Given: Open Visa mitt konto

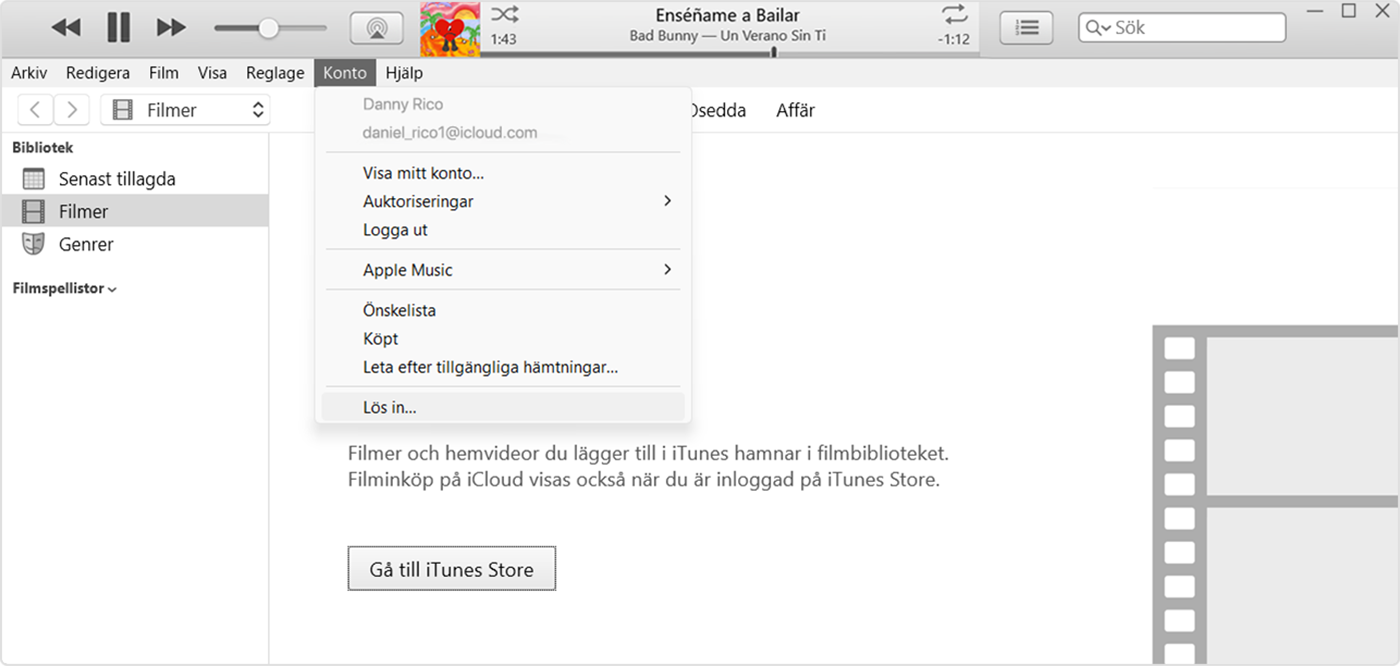Looking at the screenshot, I should coord(424,172).
